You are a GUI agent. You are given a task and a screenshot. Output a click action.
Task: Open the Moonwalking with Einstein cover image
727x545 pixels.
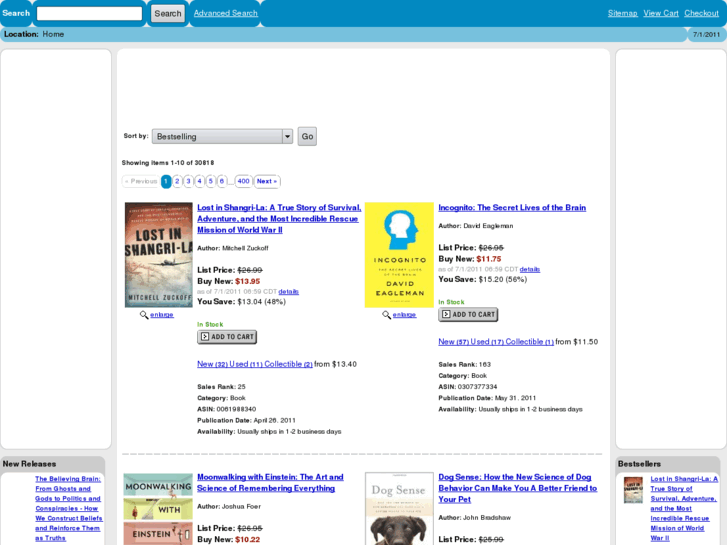point(158,509)
